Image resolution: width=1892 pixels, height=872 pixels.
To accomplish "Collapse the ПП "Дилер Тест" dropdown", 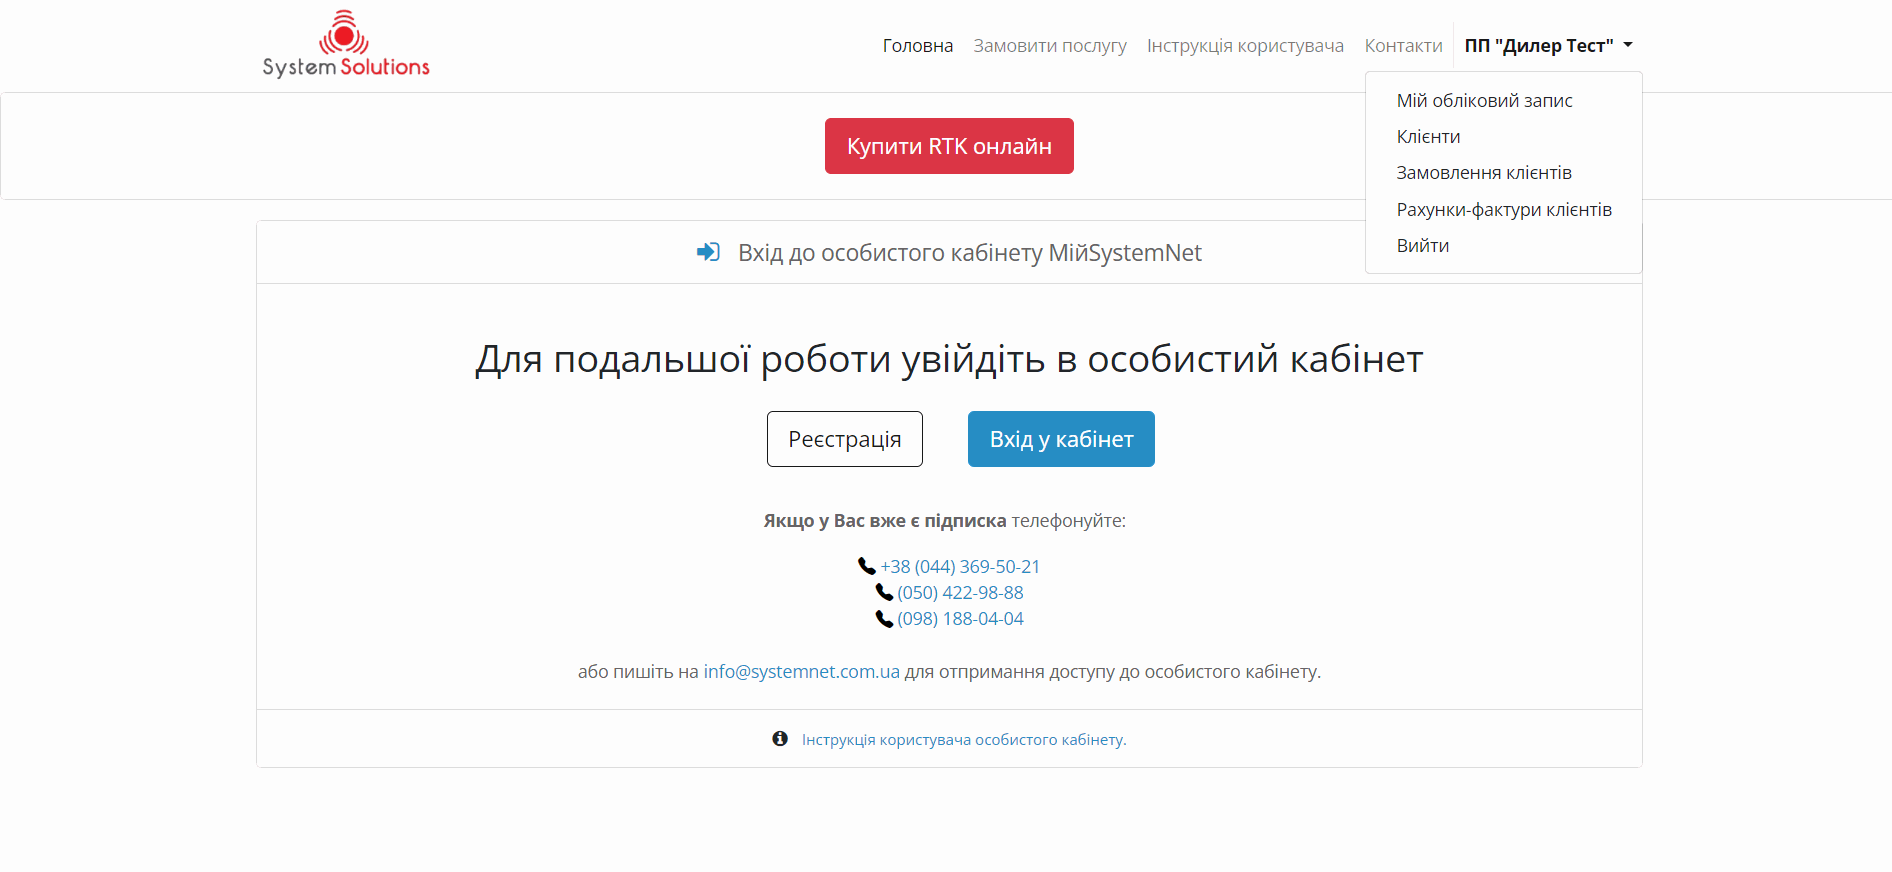I will tap(1548, 46).
